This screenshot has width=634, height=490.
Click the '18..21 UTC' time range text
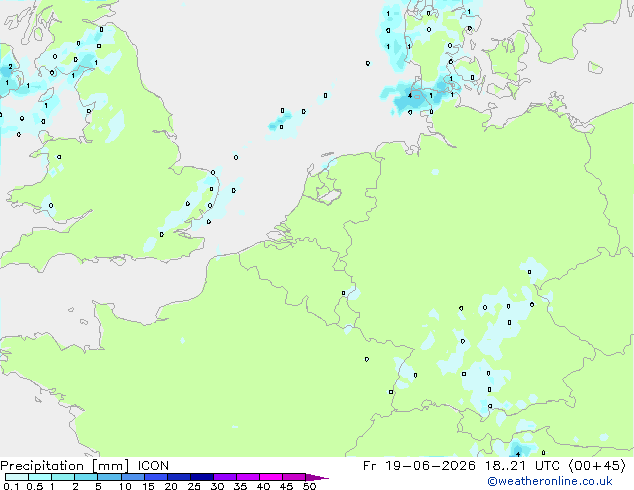(523, 466)
